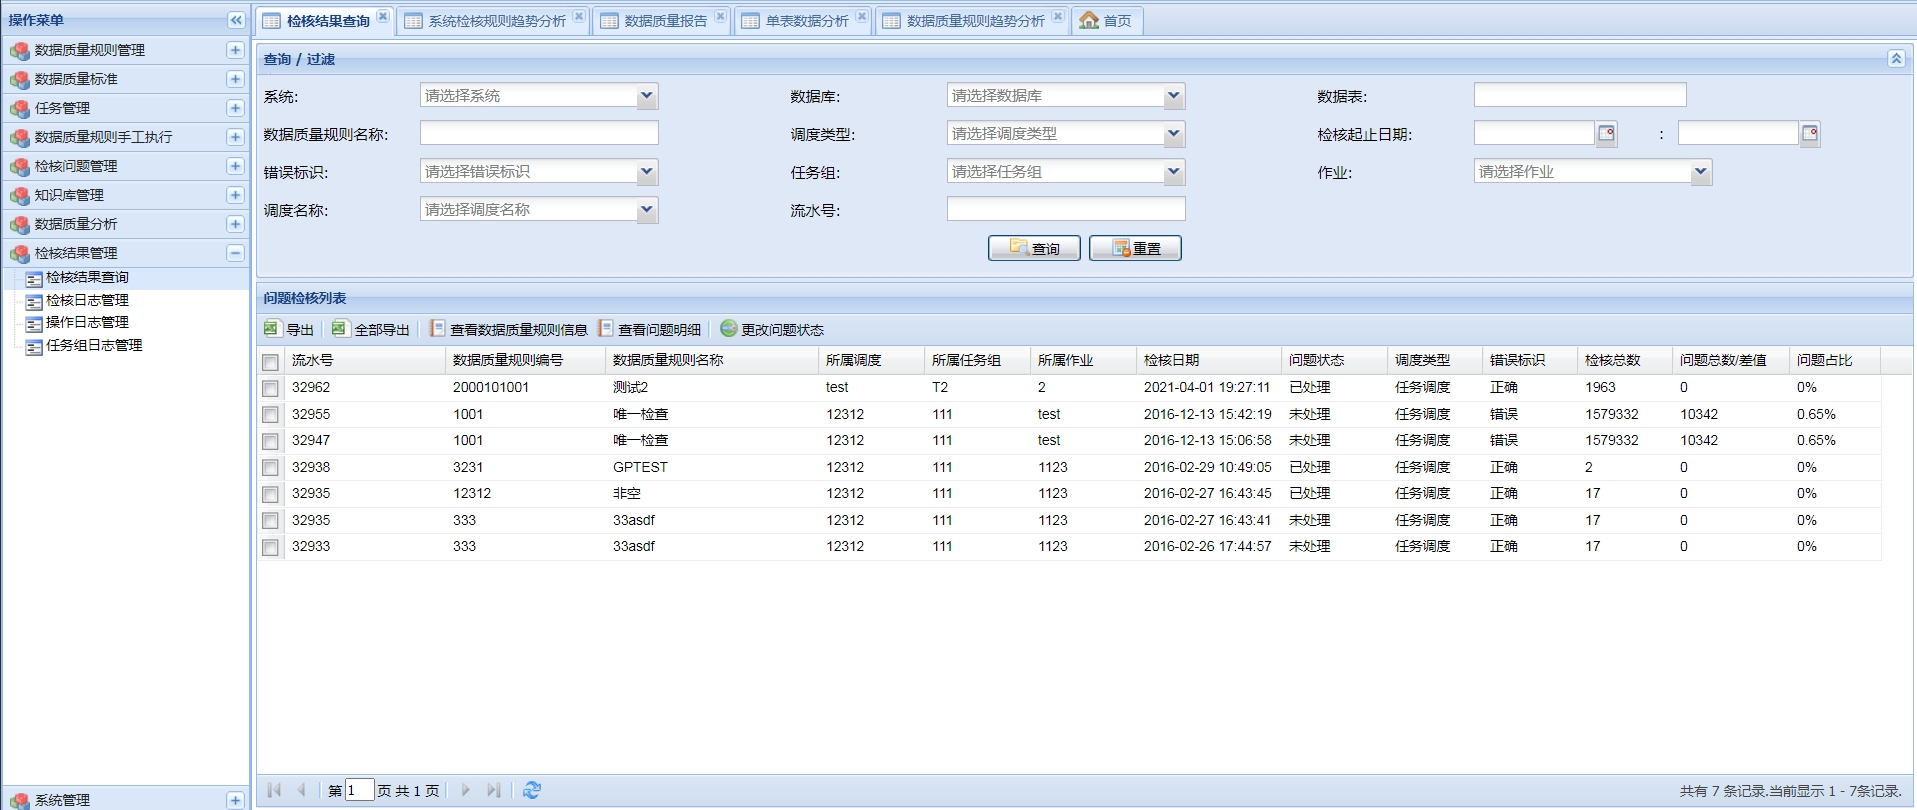Screen dimensions: 1917x810
Task: Focus the 数据表 input field
Action: pyautogui.click(x=1580, y=96)
